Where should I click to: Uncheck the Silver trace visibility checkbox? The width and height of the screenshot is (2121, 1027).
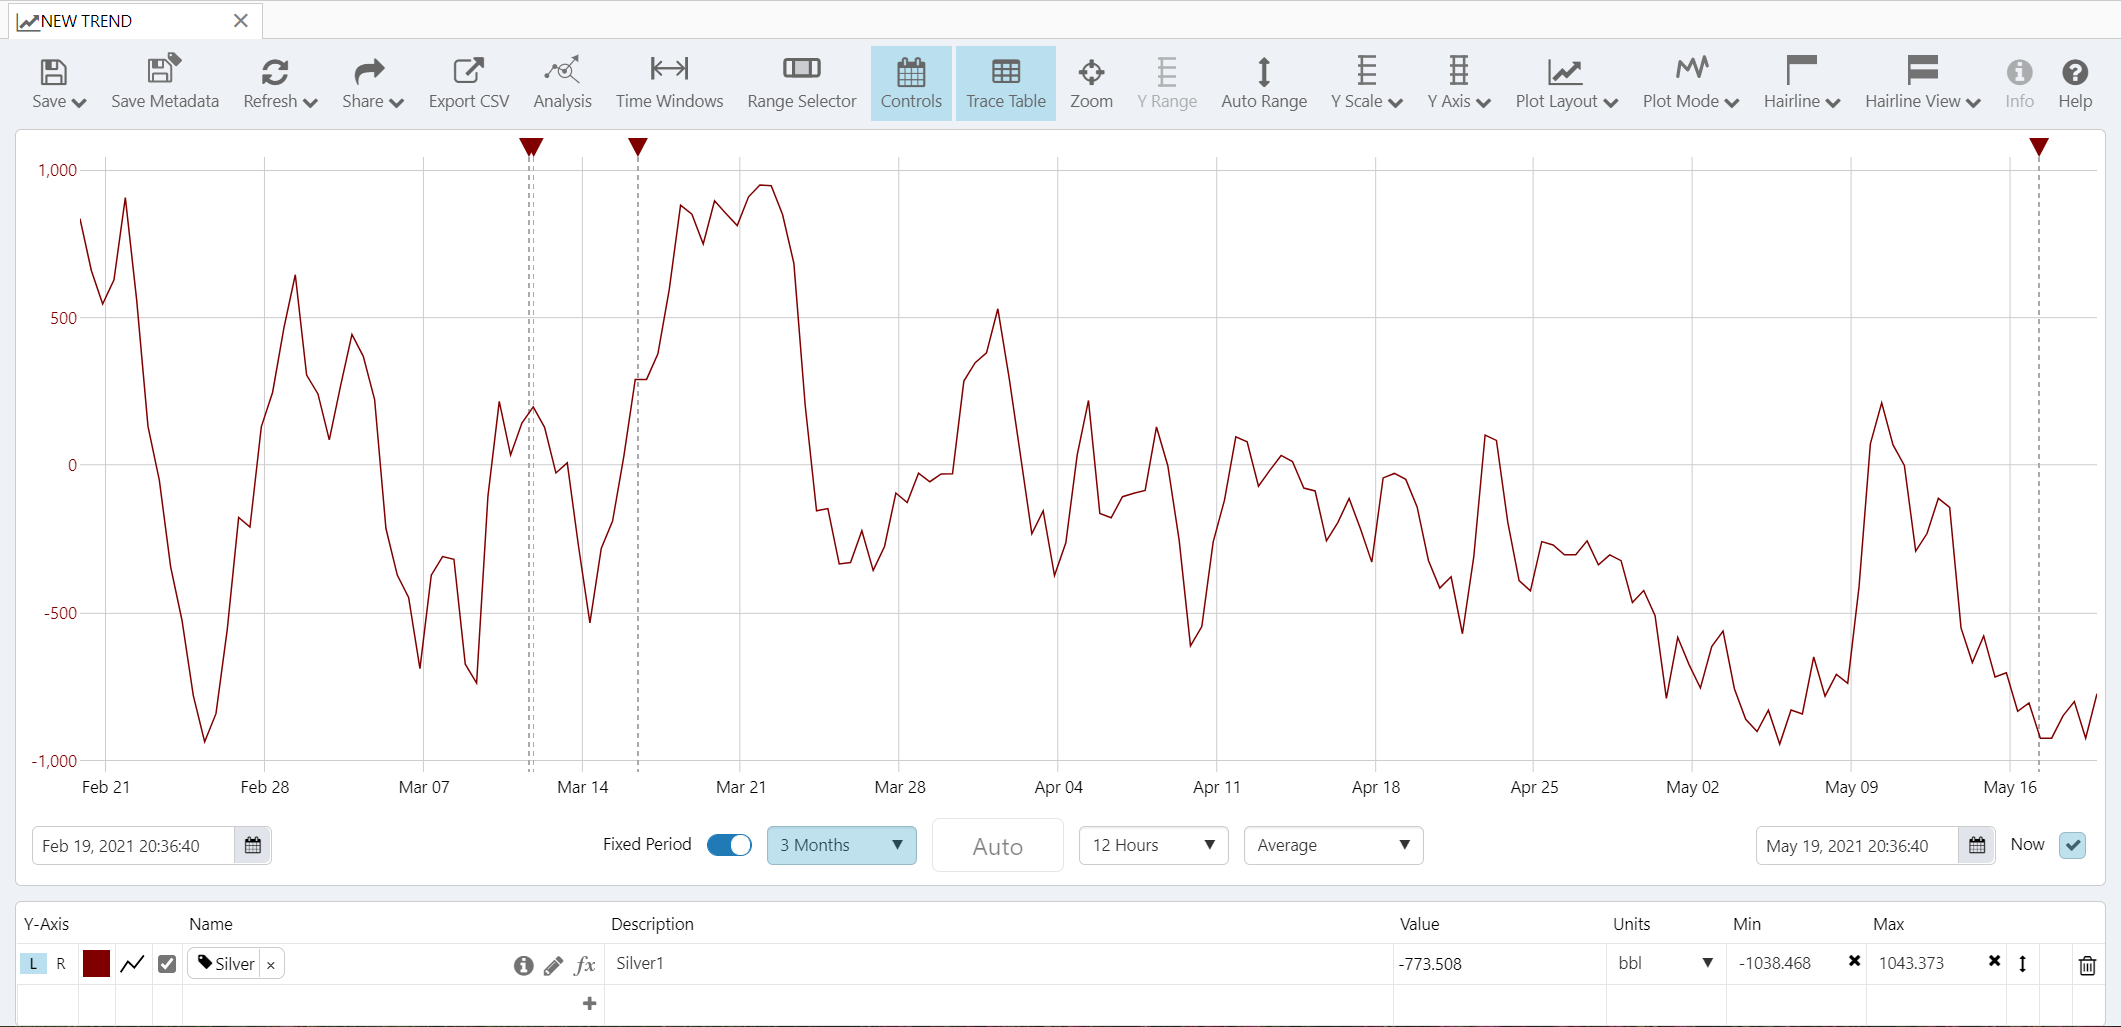tap(167, 964)
